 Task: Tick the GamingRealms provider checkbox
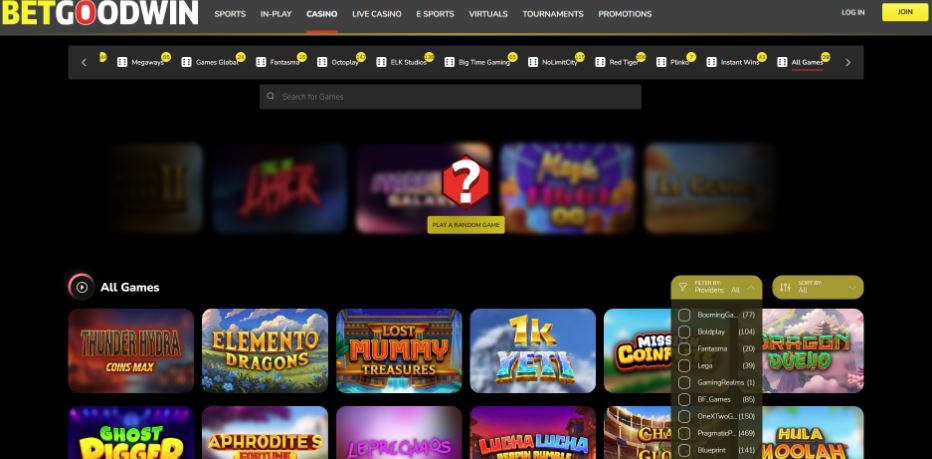click(x=684, y=382)
